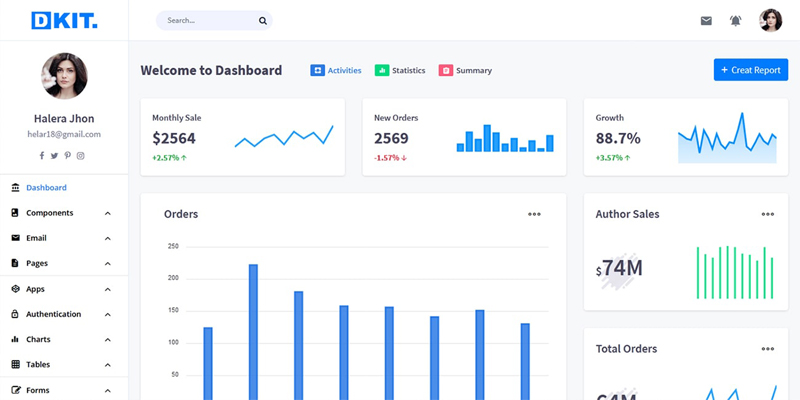Click the helar18@gmail.com email text
The width and height of the screenshot is (800, 400).
pos(64,134)
